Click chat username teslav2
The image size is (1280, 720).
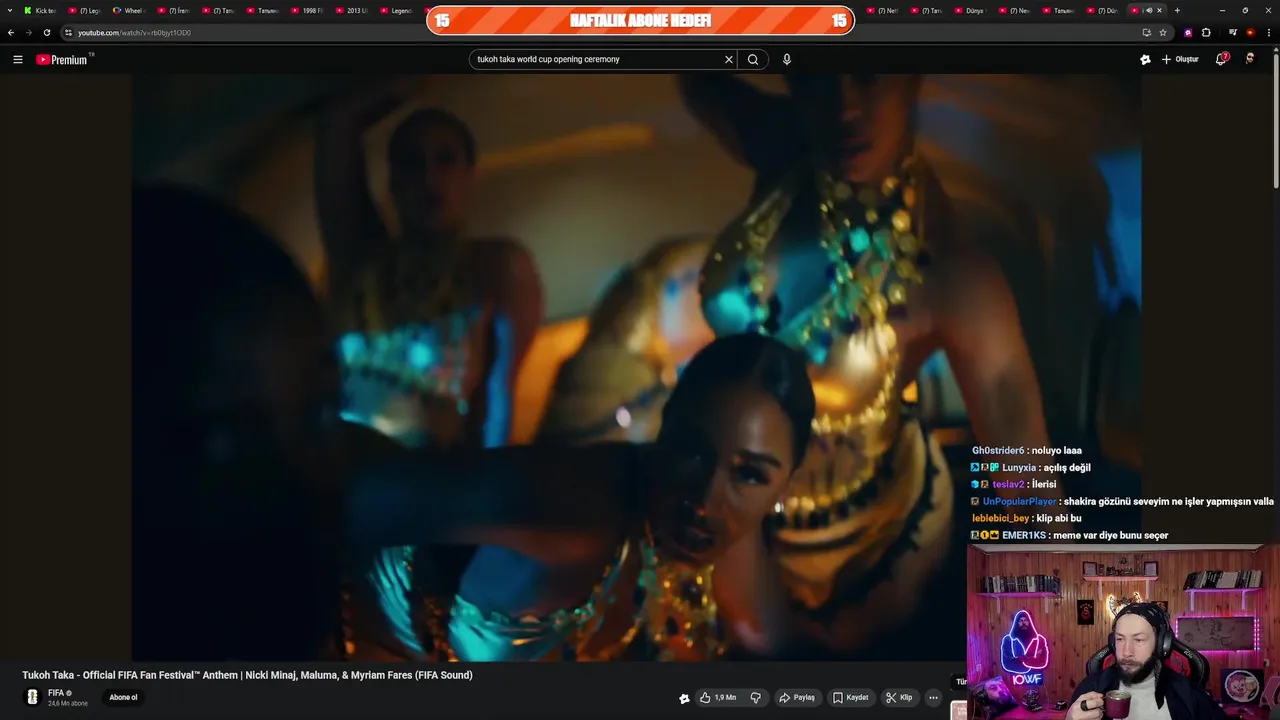tap(1008, 484)
